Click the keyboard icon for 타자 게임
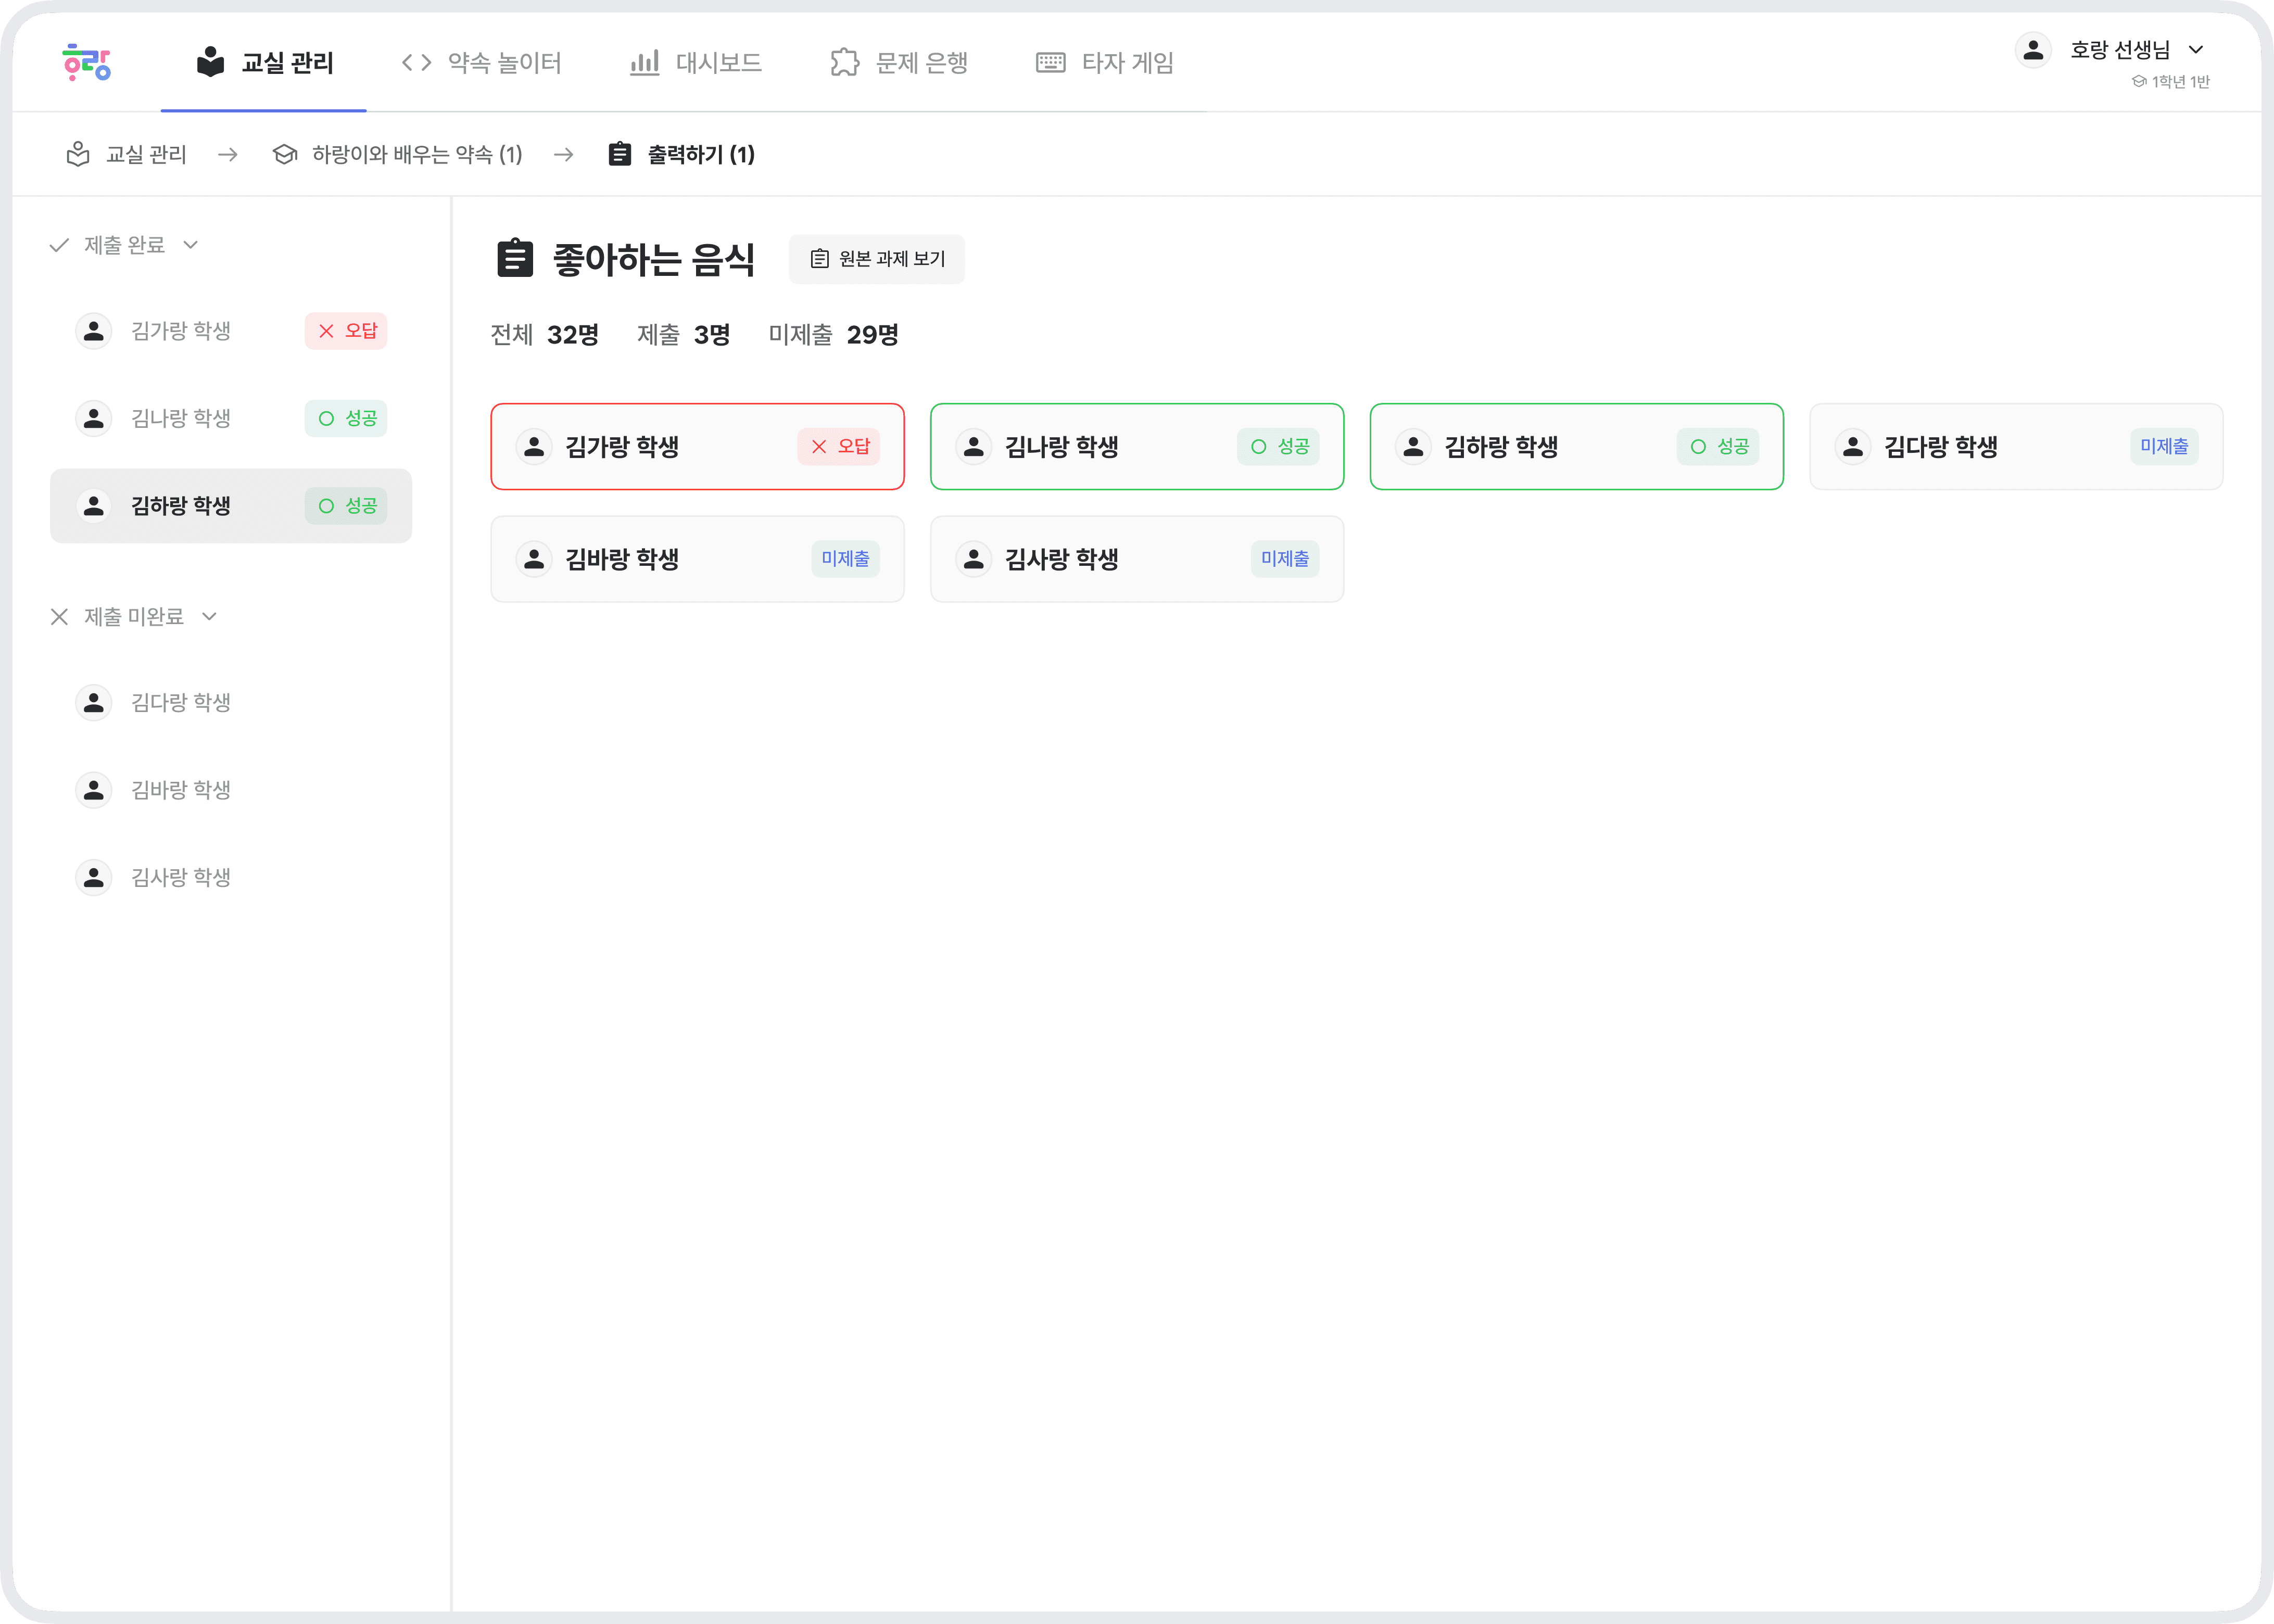The image size is (2274, 1624). pos(1050,63)
